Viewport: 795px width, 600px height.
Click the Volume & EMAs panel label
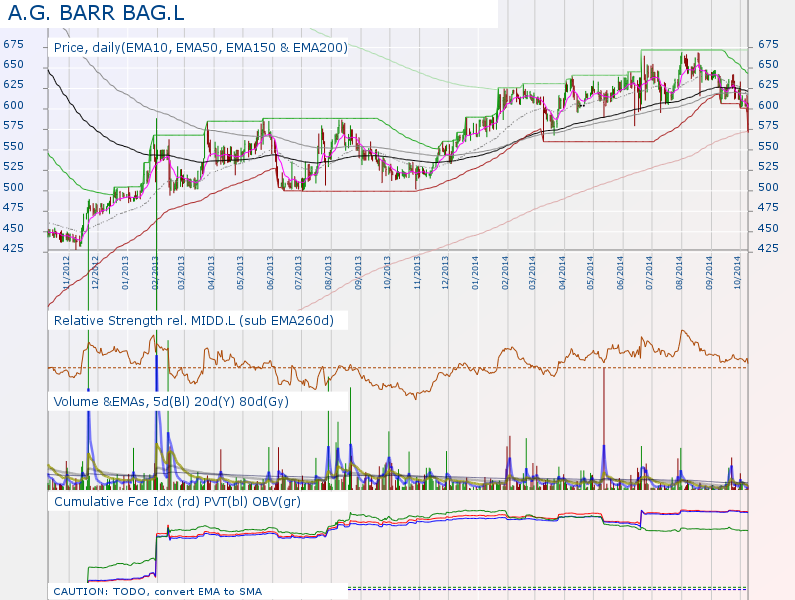pos(171,402)
